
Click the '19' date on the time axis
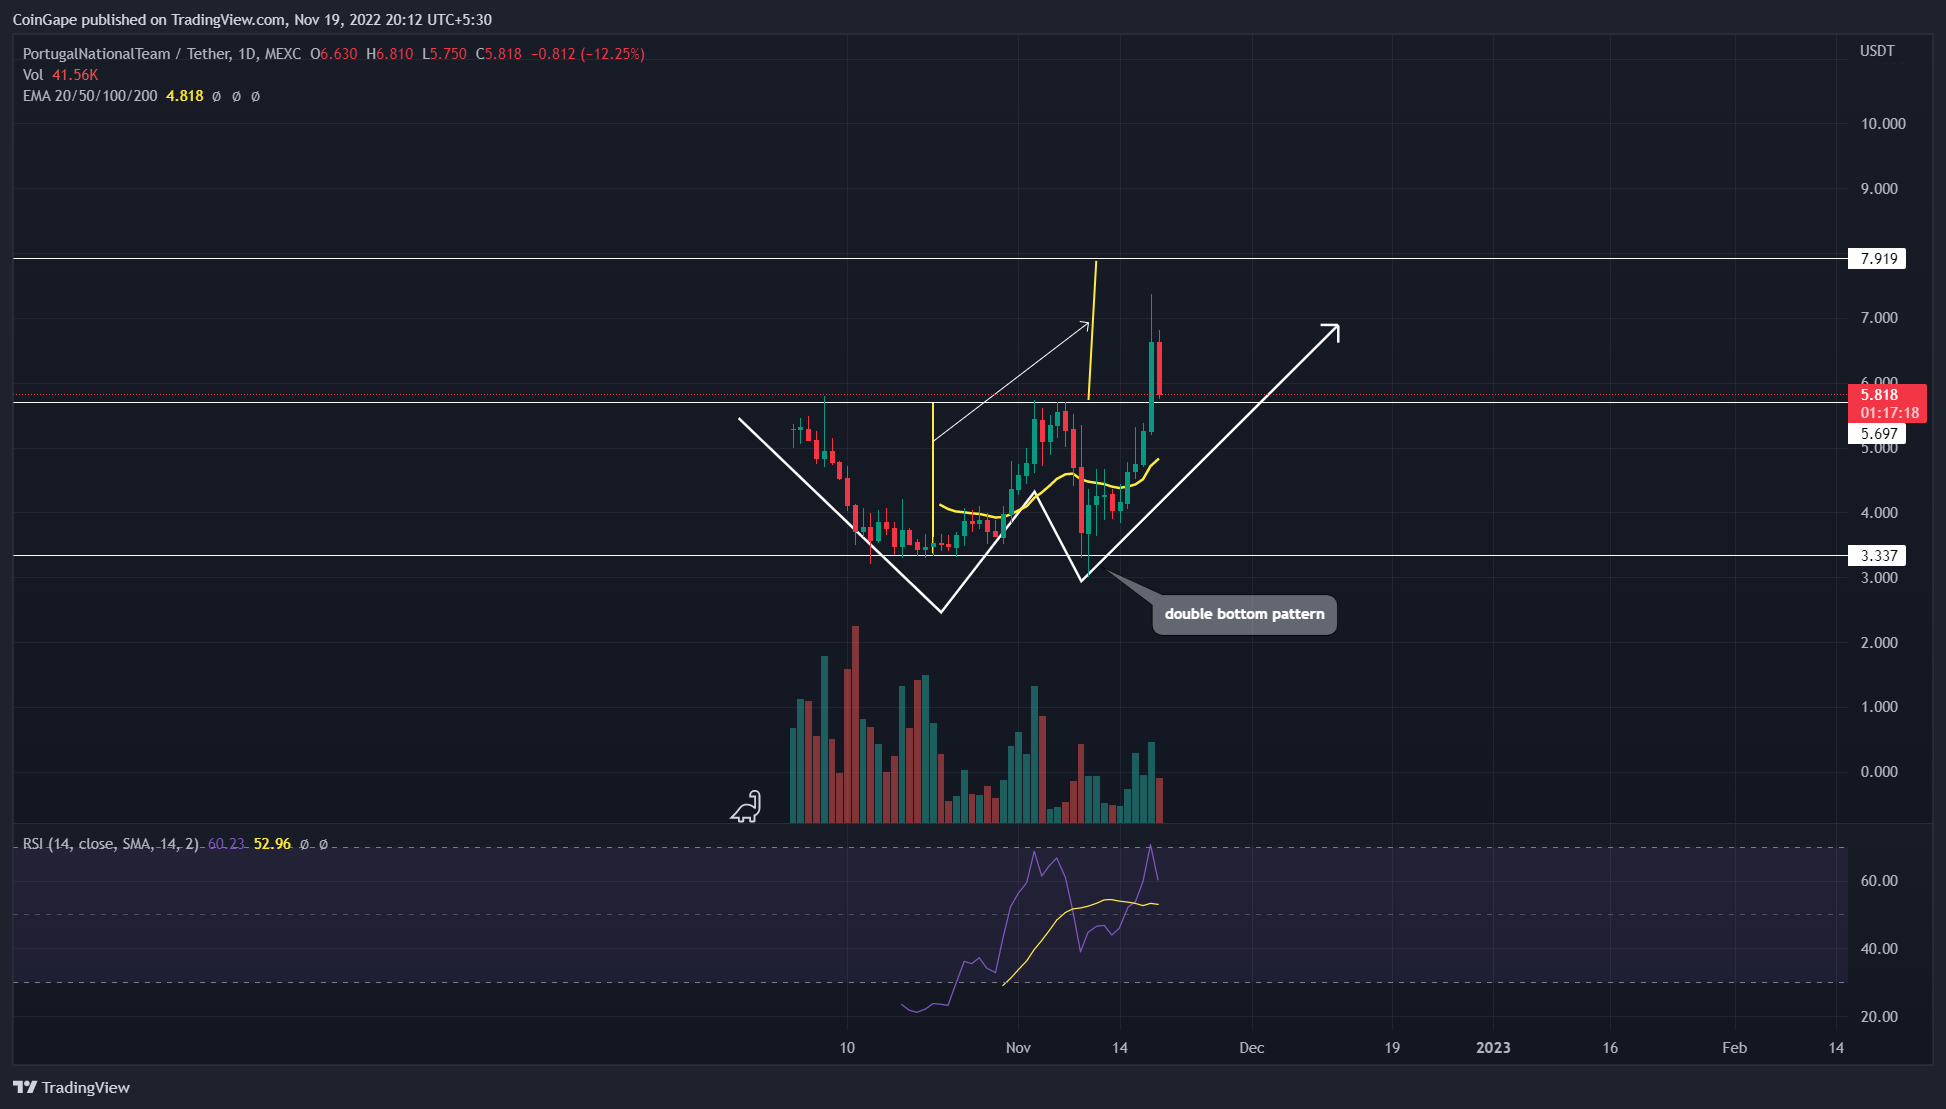click(x=1392, y=1048)
